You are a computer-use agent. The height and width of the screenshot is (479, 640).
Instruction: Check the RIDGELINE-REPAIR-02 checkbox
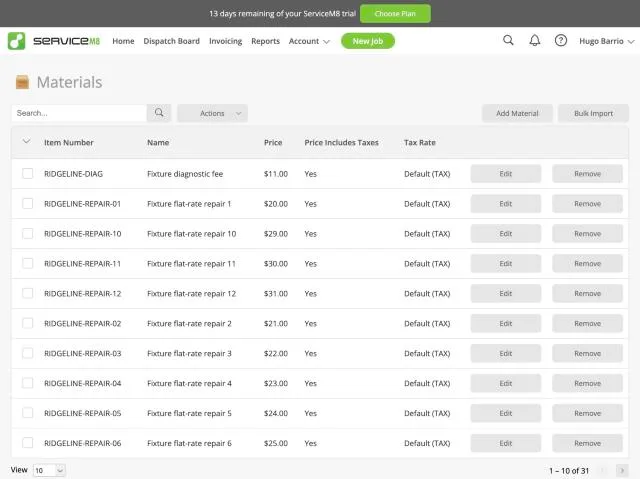pos(28,323)
